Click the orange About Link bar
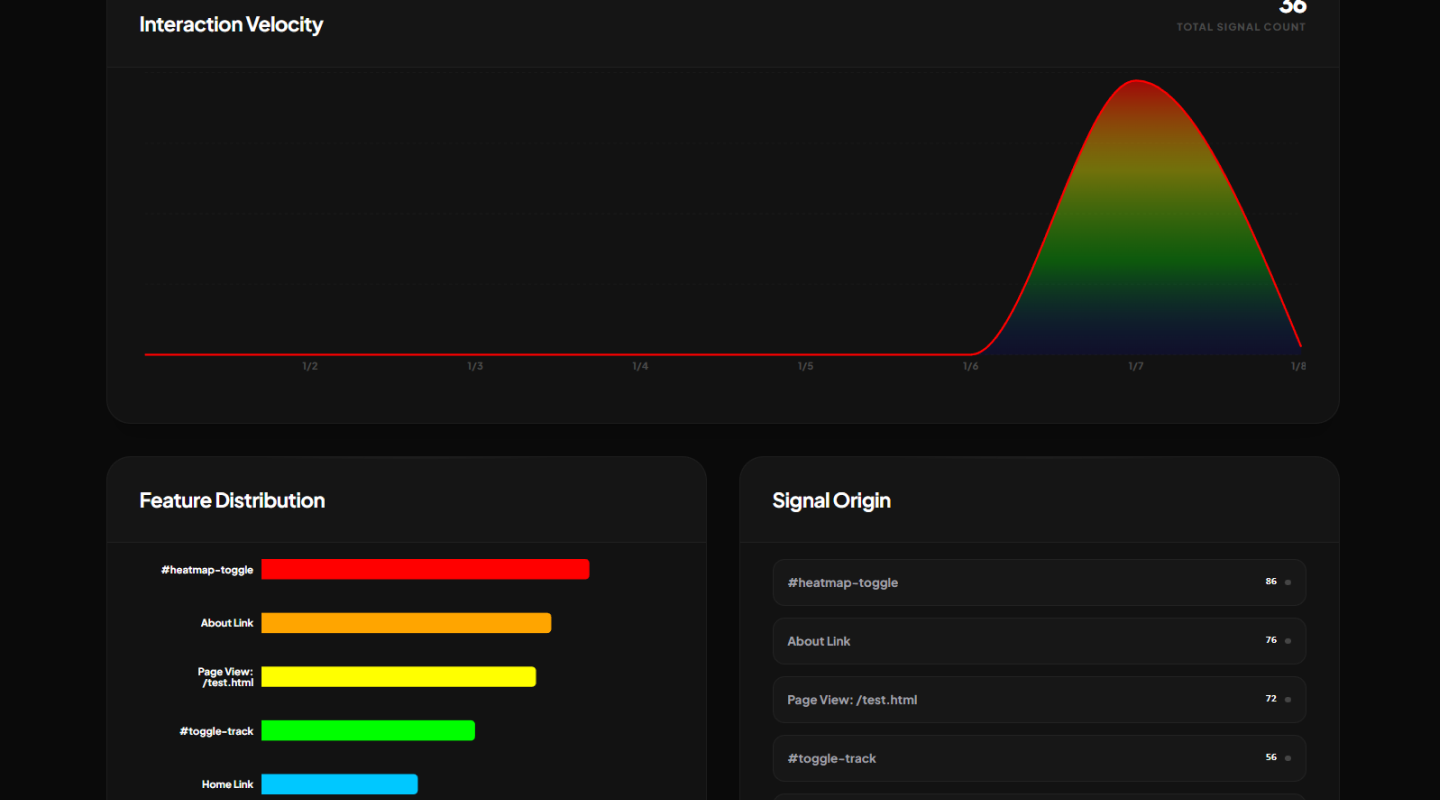 click(x=406, y=623)
